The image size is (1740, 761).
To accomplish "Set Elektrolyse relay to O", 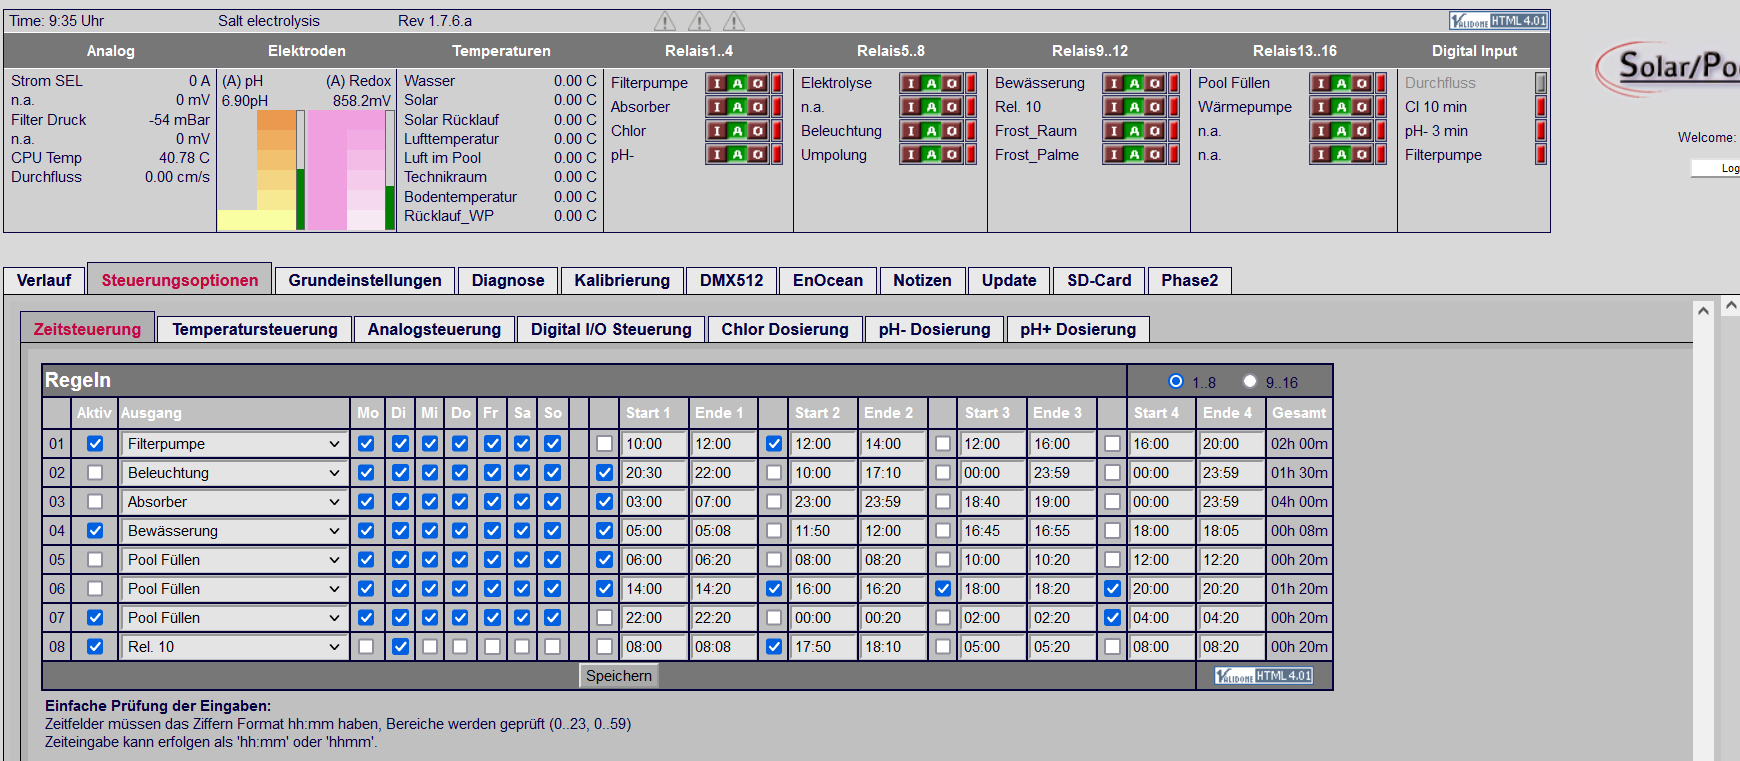I will click(x=951, y=83).
